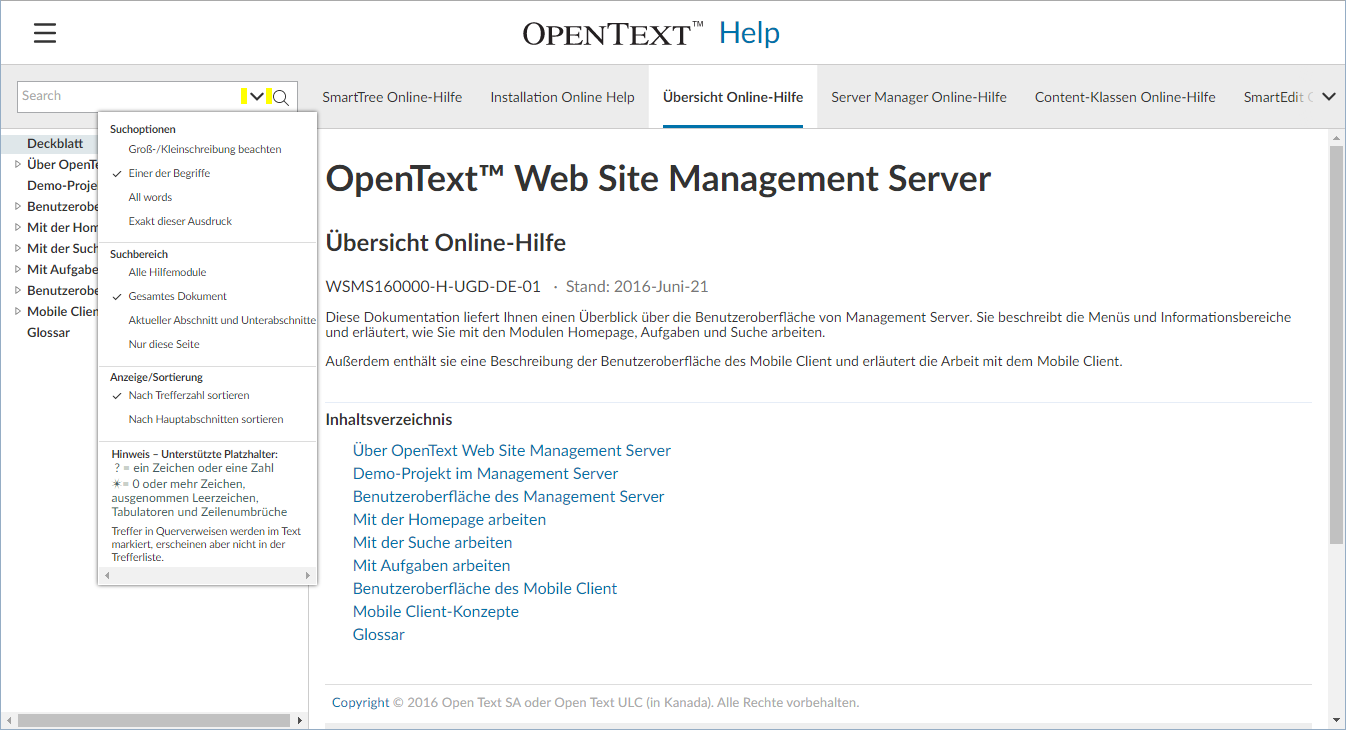Switch to the partially hidden SmartEdit tab
This screenshot has width=1346, height=730.
click(x=1277, y=97)
